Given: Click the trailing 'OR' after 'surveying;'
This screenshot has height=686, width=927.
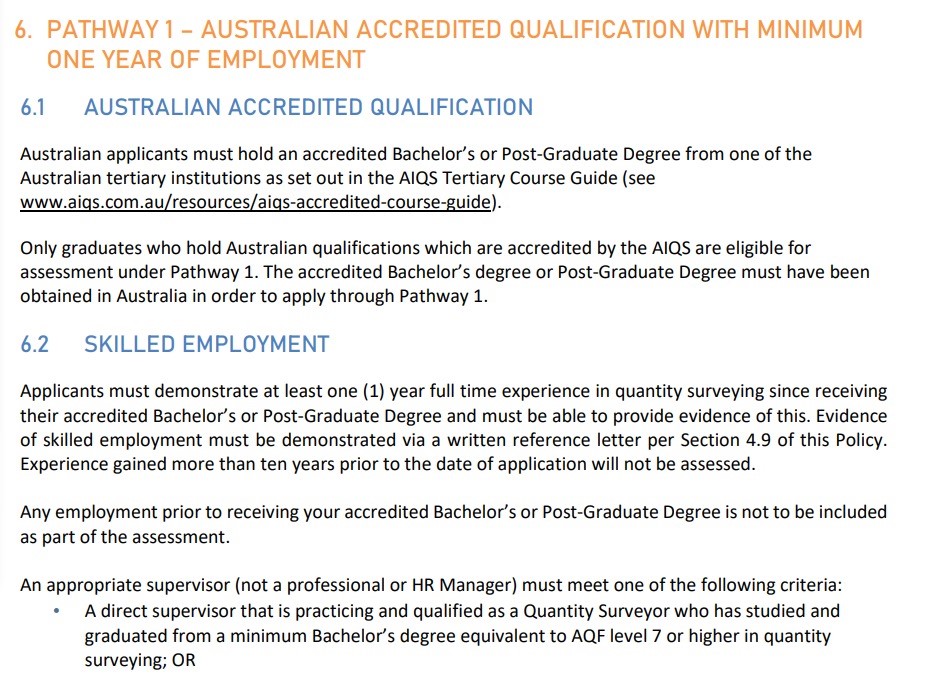Looking at the screenshot, I should 183,660.
